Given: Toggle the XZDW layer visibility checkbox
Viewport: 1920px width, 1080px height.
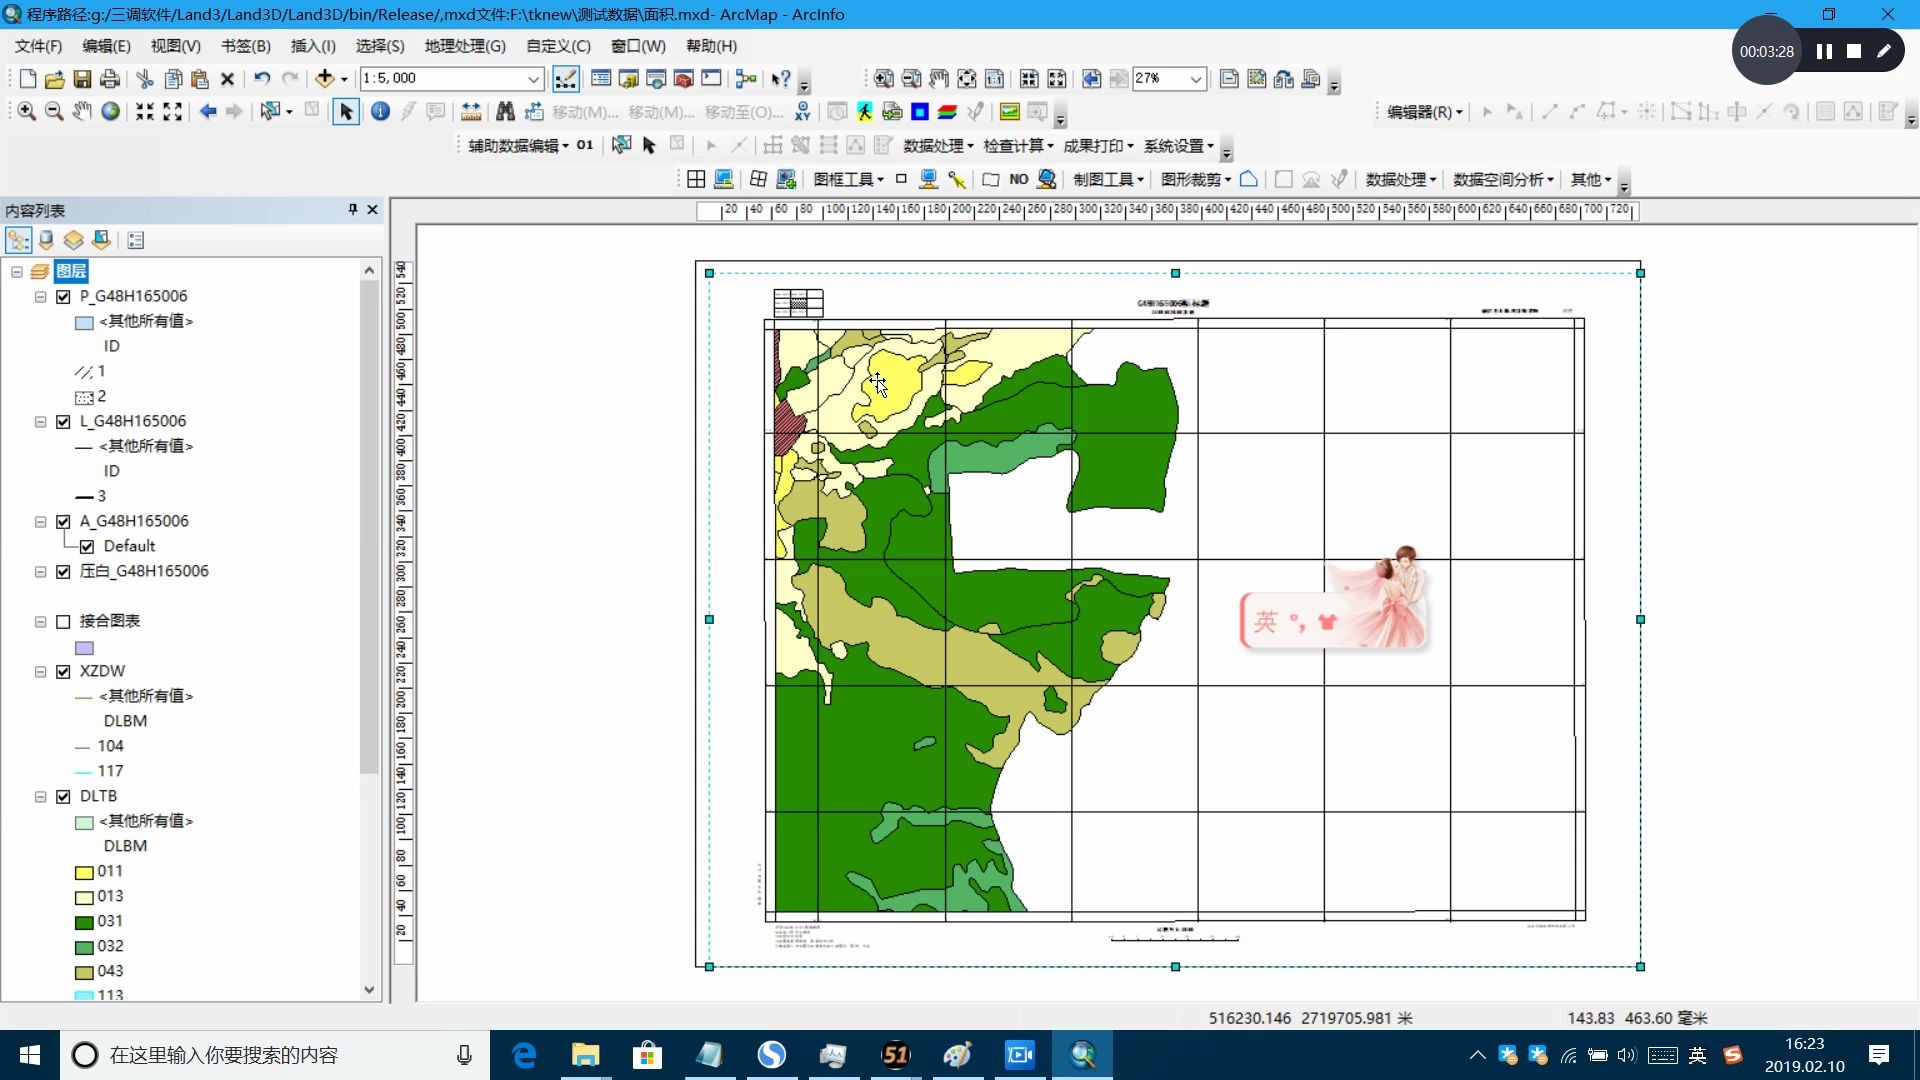Looking at the screenshot, I should (63, 672).
